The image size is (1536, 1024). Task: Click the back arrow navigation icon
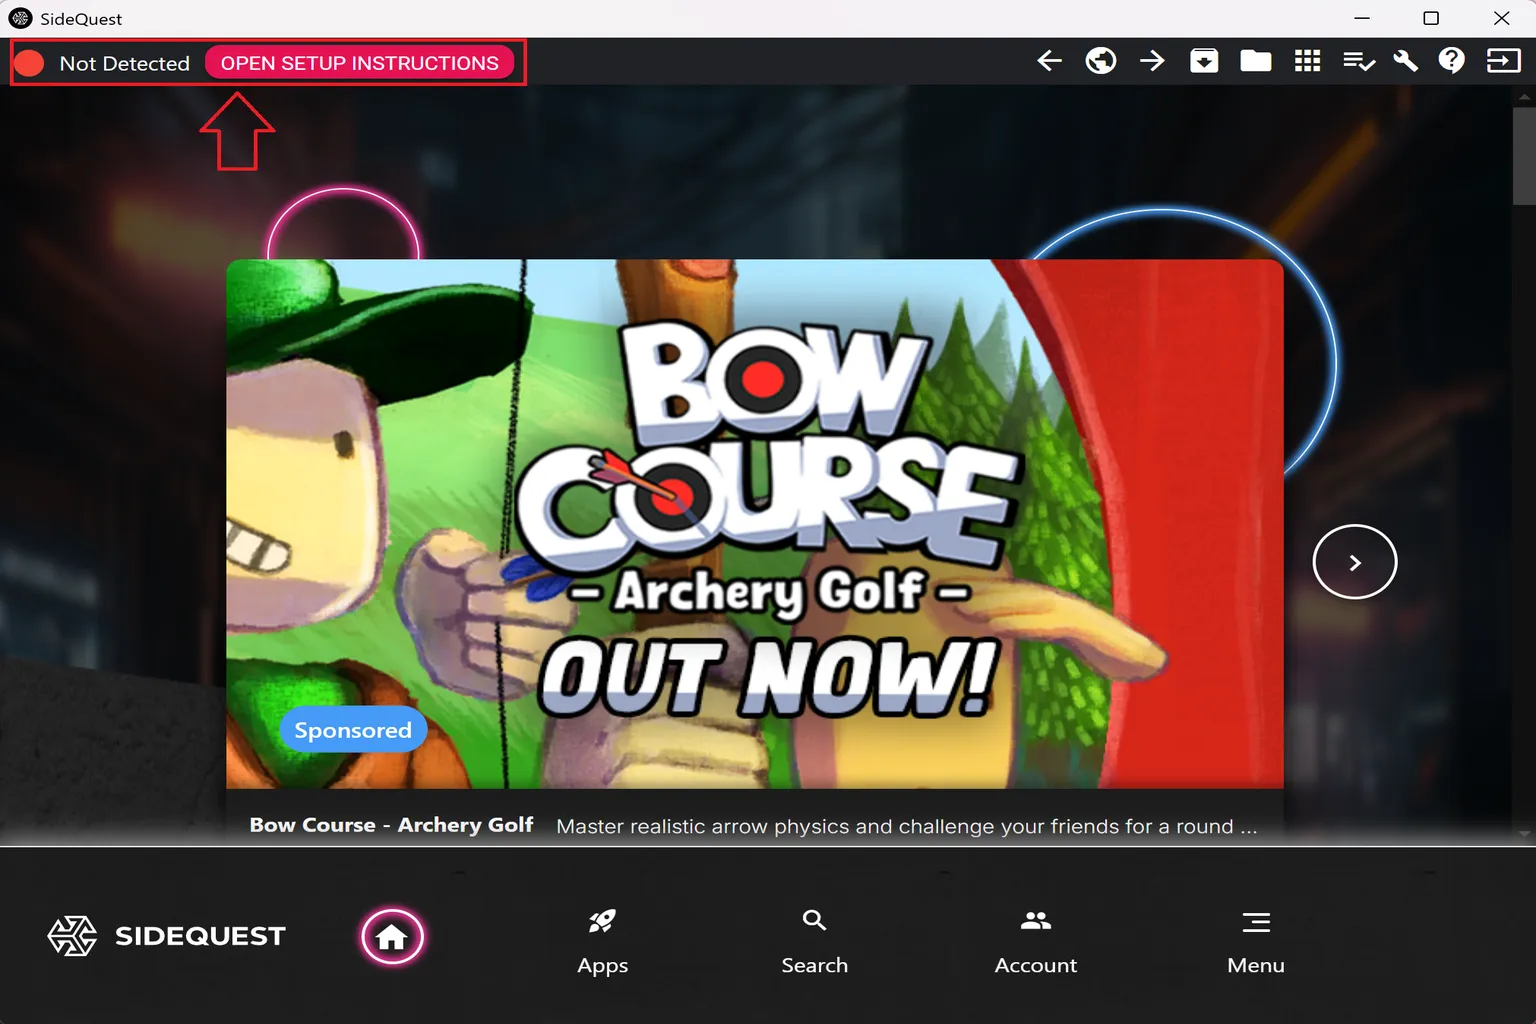pos(1049,61)
